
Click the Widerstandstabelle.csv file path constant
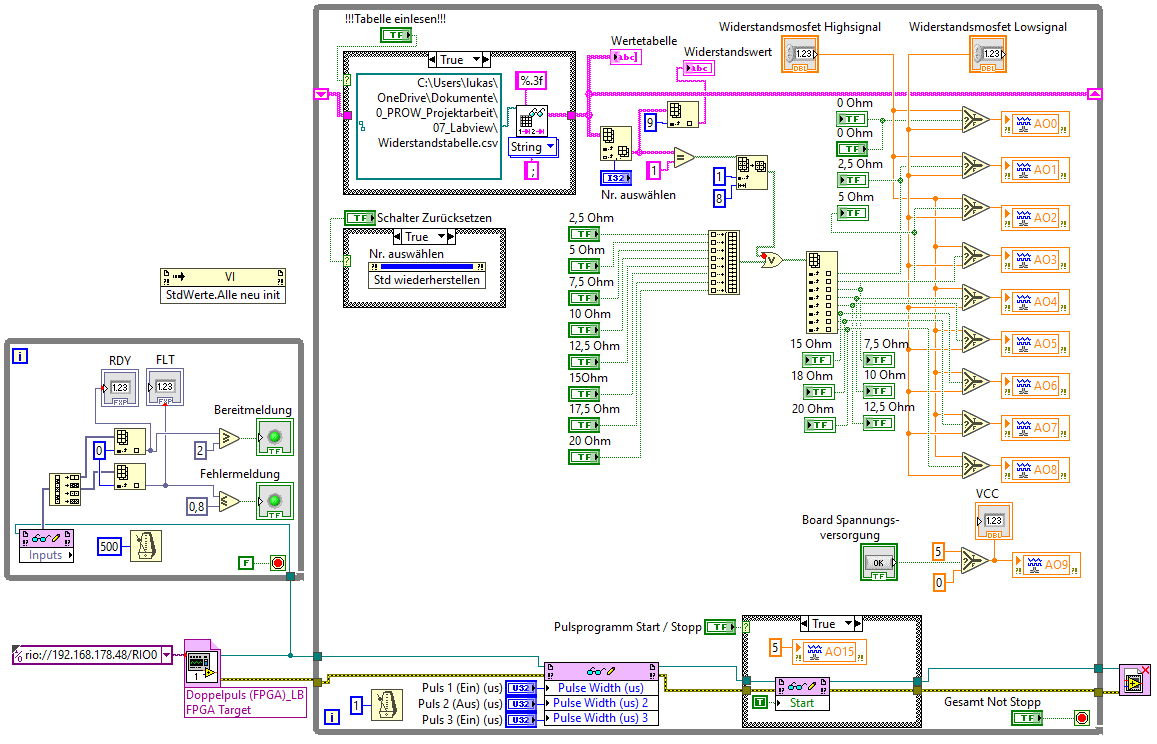(x=429, y=125)
